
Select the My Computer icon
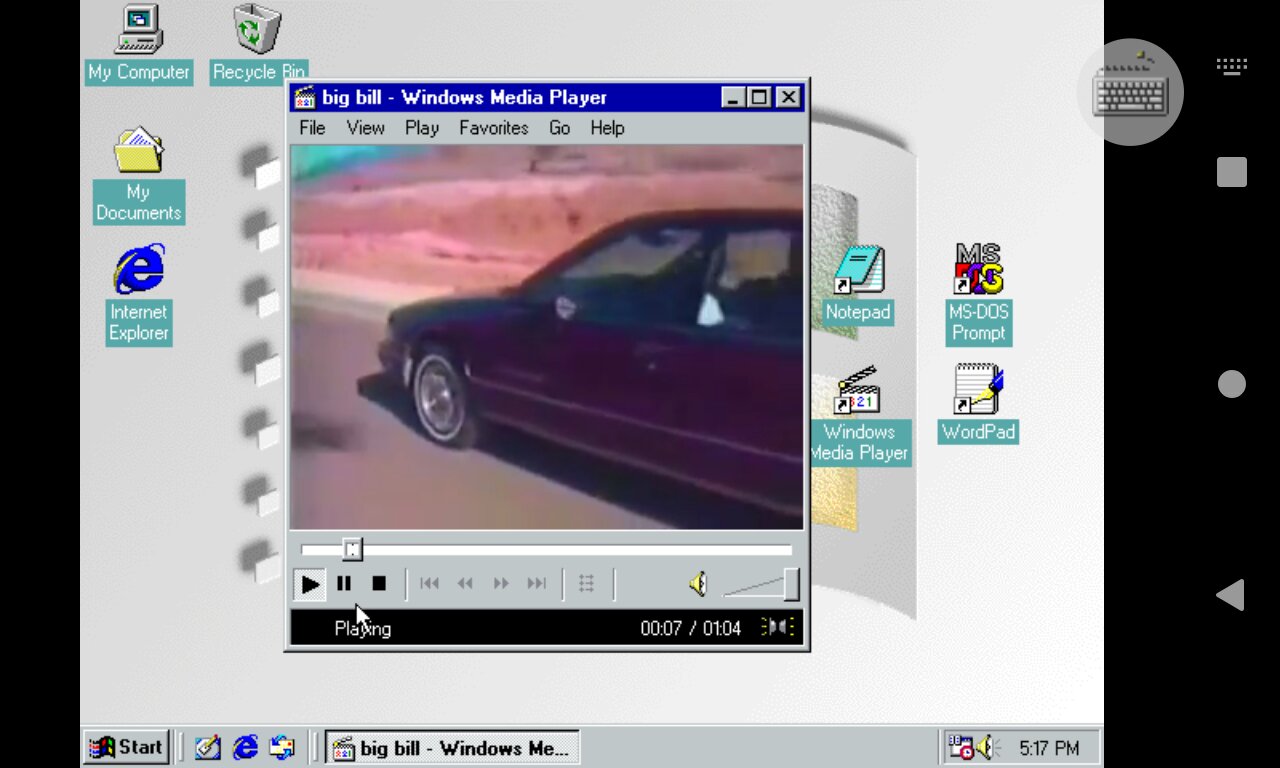coord(139,30)
